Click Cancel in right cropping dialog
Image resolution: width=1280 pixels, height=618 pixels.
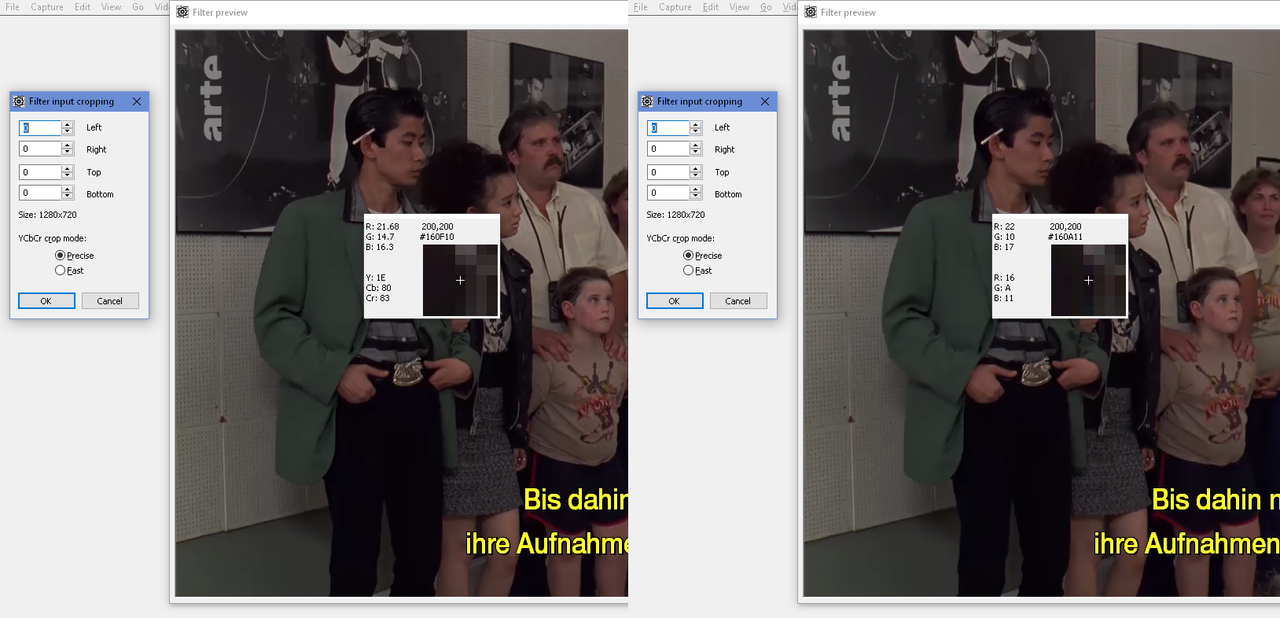tap(738, 301)
